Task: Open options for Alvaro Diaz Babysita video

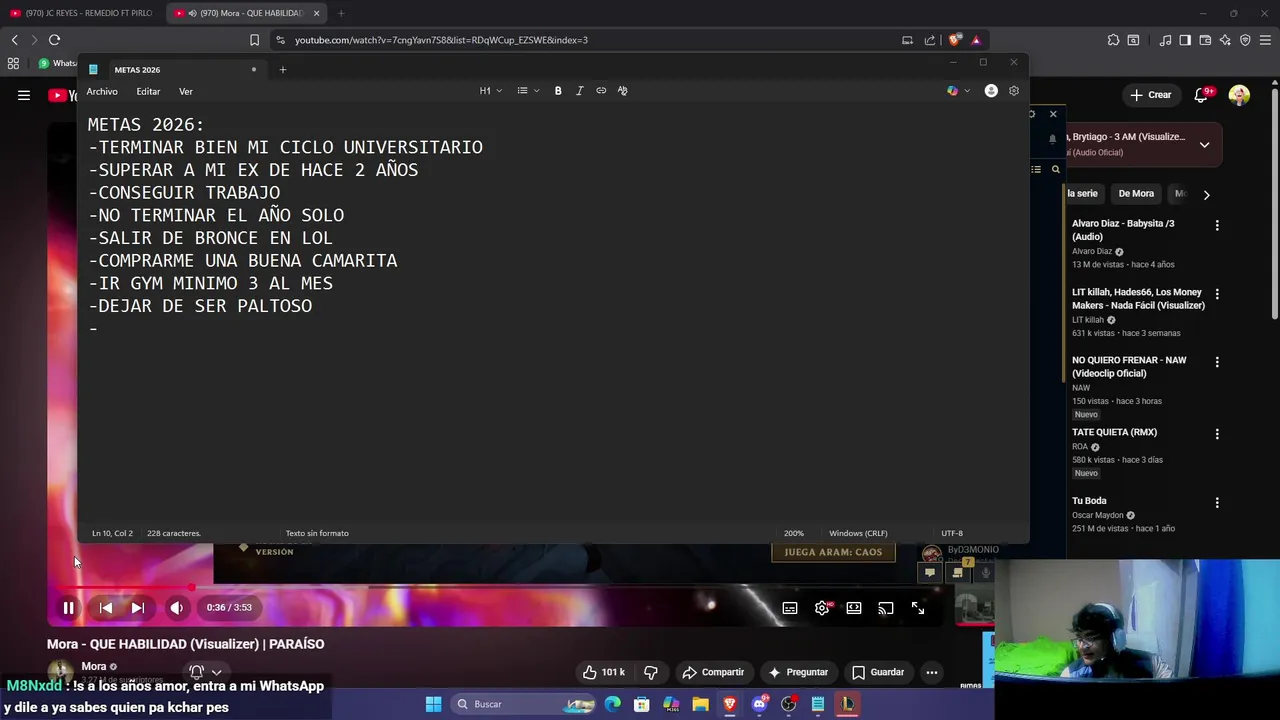Action: [x=1217, y=226]
